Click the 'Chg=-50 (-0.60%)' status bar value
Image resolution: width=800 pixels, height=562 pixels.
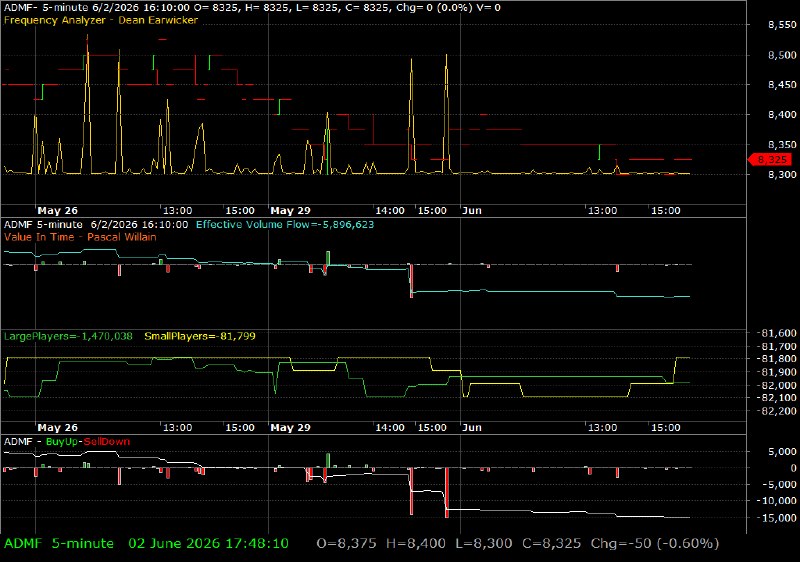pyautogui.click(x=655, y=544)
